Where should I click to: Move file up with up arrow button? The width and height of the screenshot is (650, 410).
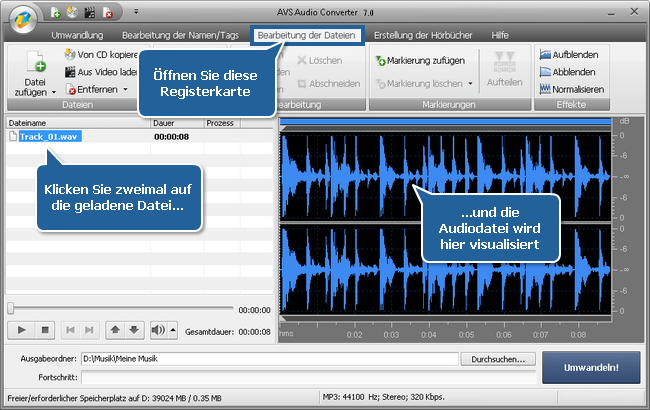116,330
